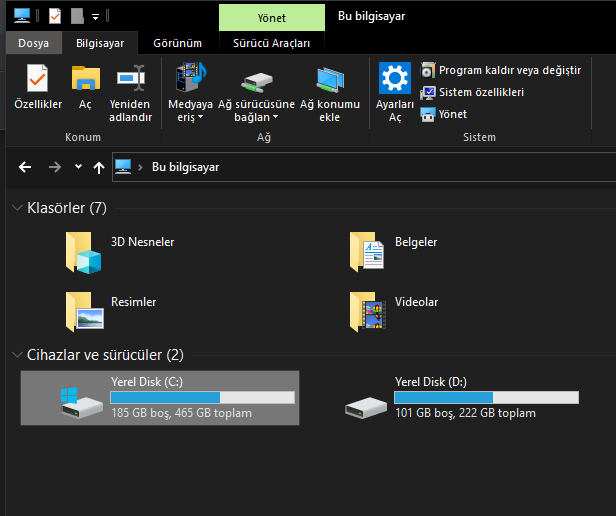Viewport: 616px width, 516px height.
Task: Select the Videolar folder icon
Action: 368,312
